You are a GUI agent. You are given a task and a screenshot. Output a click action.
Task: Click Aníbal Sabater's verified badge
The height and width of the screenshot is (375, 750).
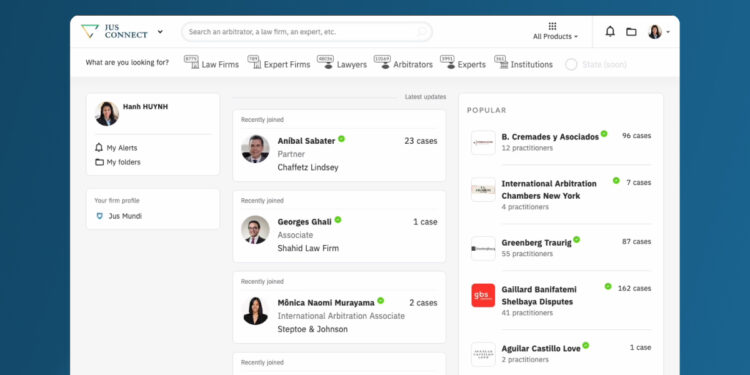341,139
